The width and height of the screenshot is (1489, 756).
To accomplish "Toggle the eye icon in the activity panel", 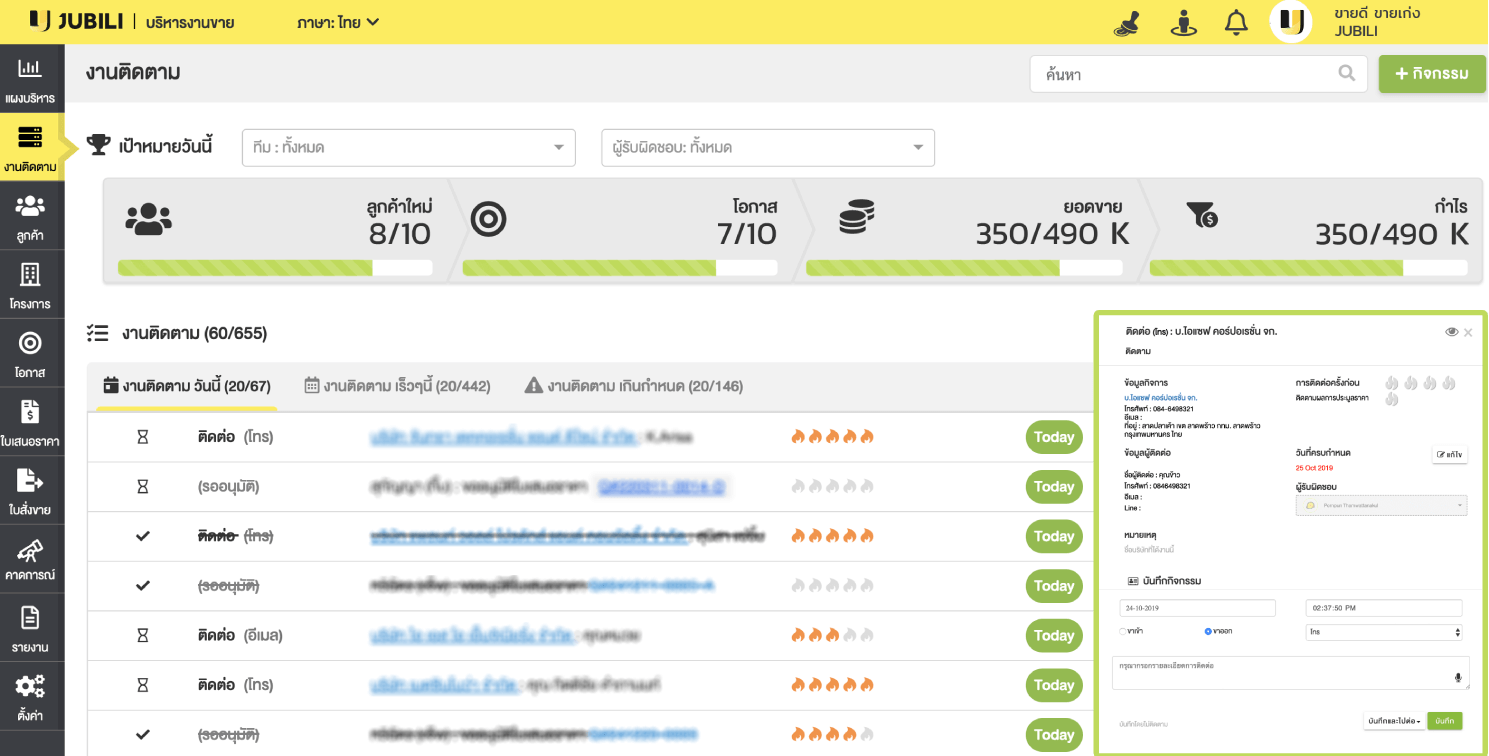I will click(x=1451, y=332).
